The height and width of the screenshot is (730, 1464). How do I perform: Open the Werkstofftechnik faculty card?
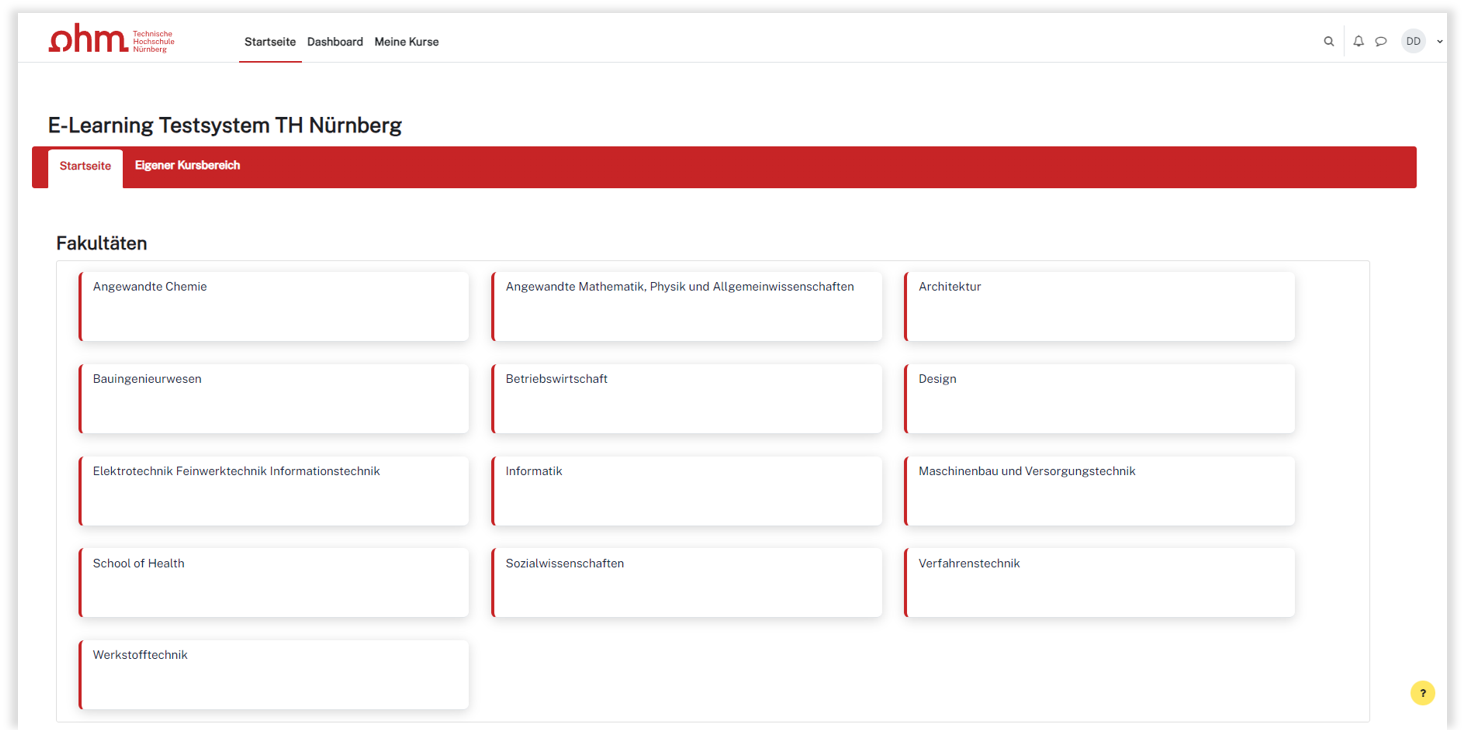pyautogui.click(x=274, y=675)
